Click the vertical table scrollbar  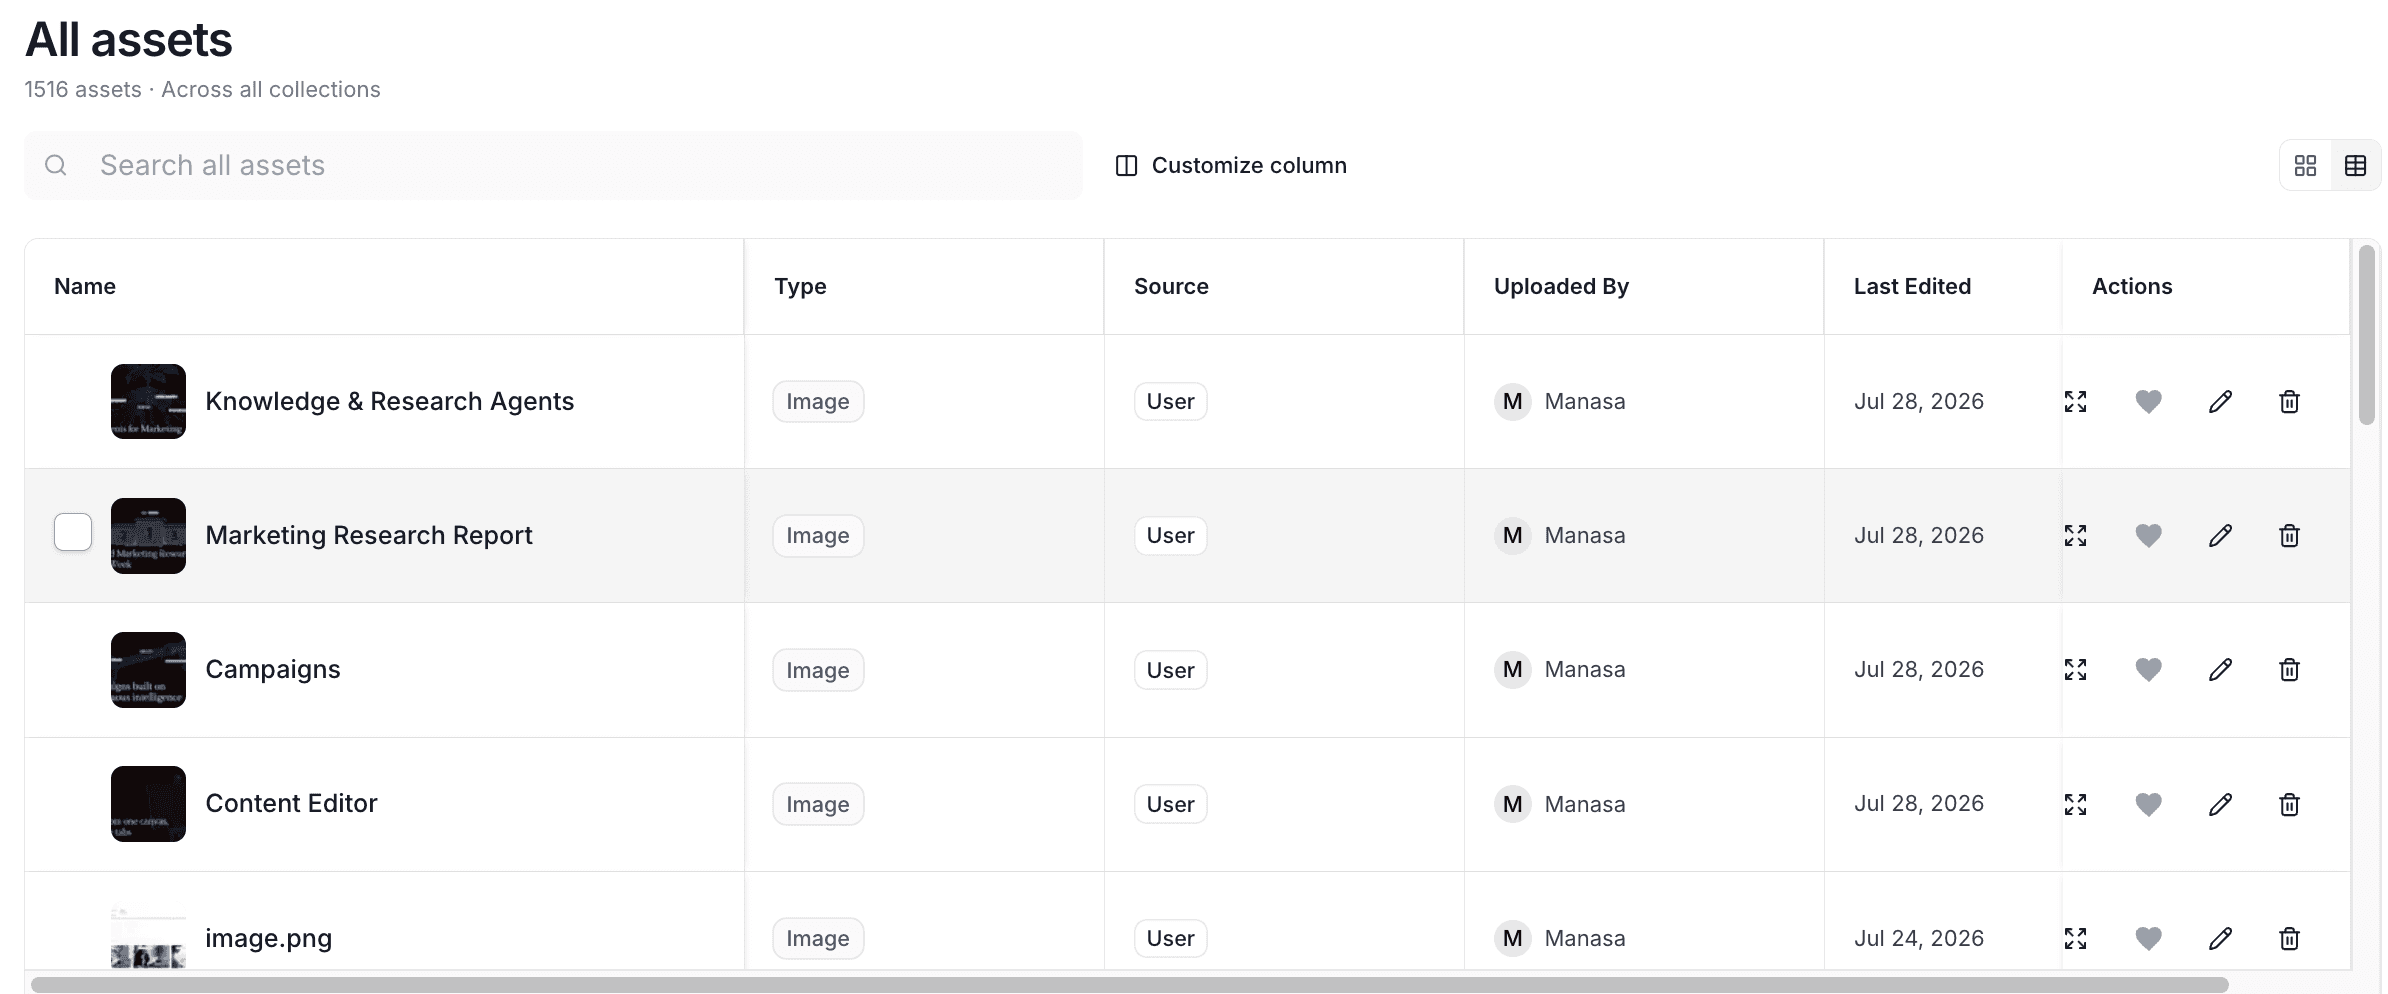(x=2366, y=335)
